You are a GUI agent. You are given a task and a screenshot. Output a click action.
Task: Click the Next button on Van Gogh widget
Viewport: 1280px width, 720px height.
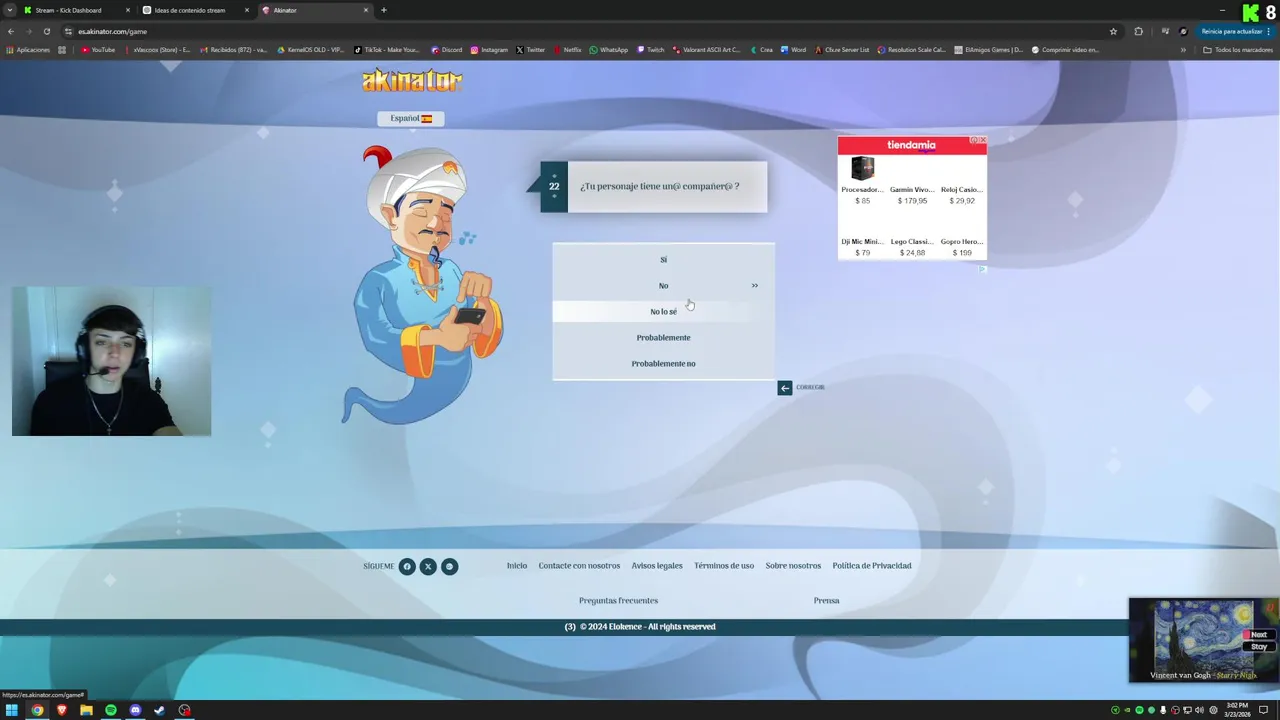[1257, 635]
